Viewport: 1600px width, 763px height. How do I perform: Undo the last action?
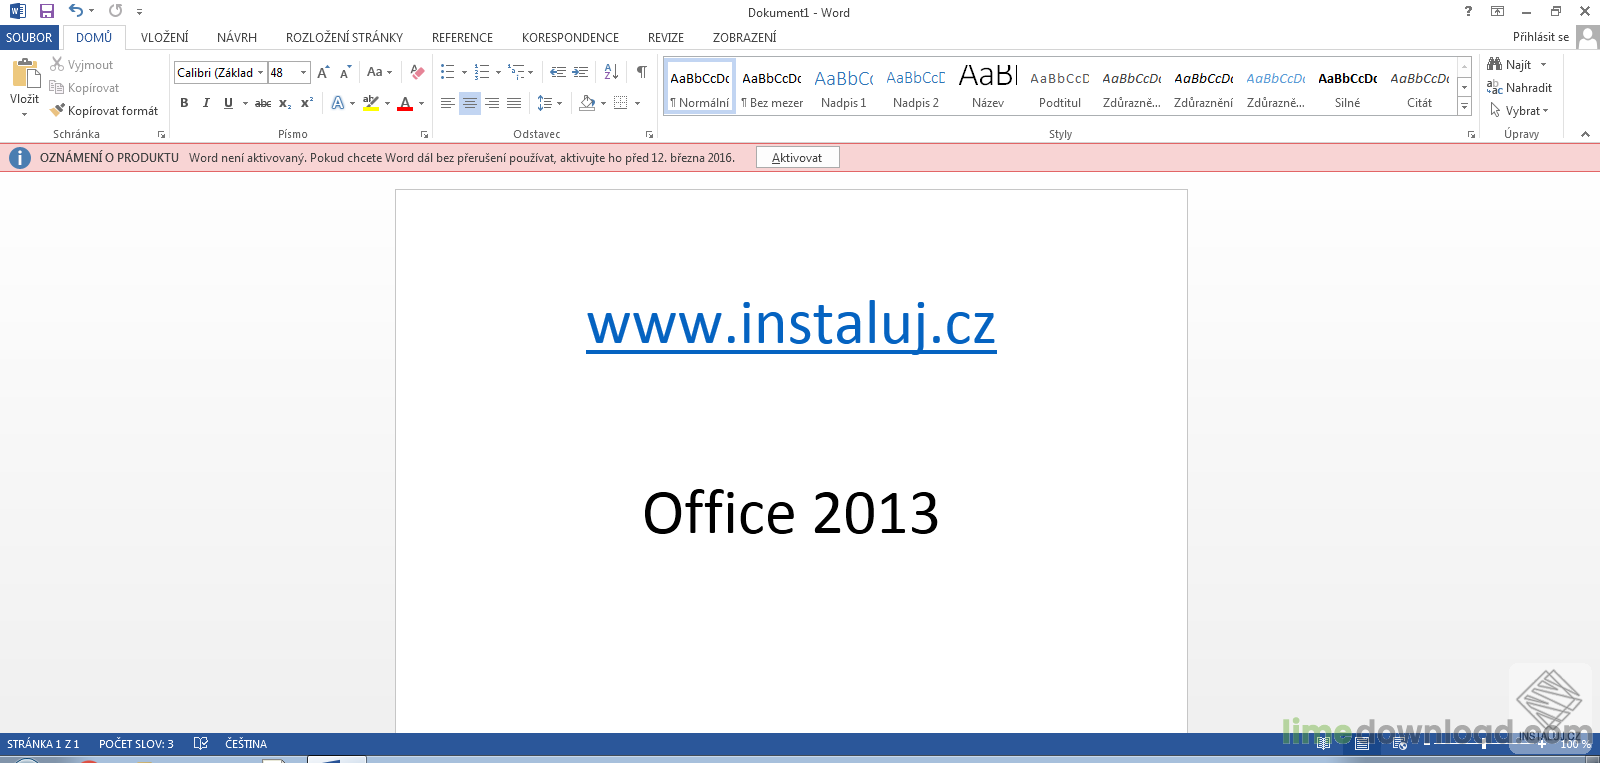pyautogui.click(x=76, y=11)
